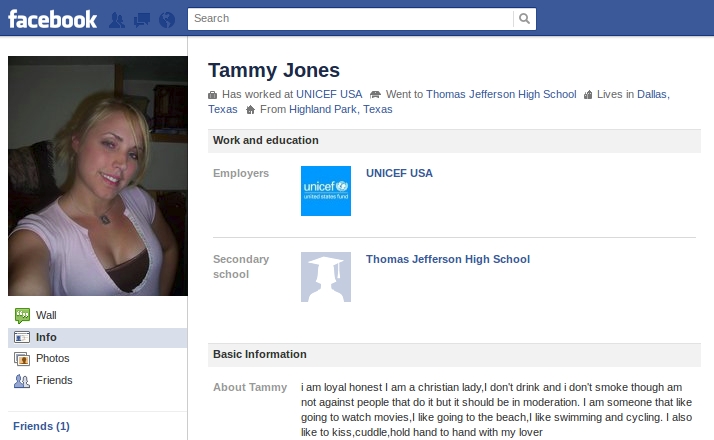Click the Work and education header
Image resolution: width=714 pixels, height=440 pixels.
pos(454,141)
